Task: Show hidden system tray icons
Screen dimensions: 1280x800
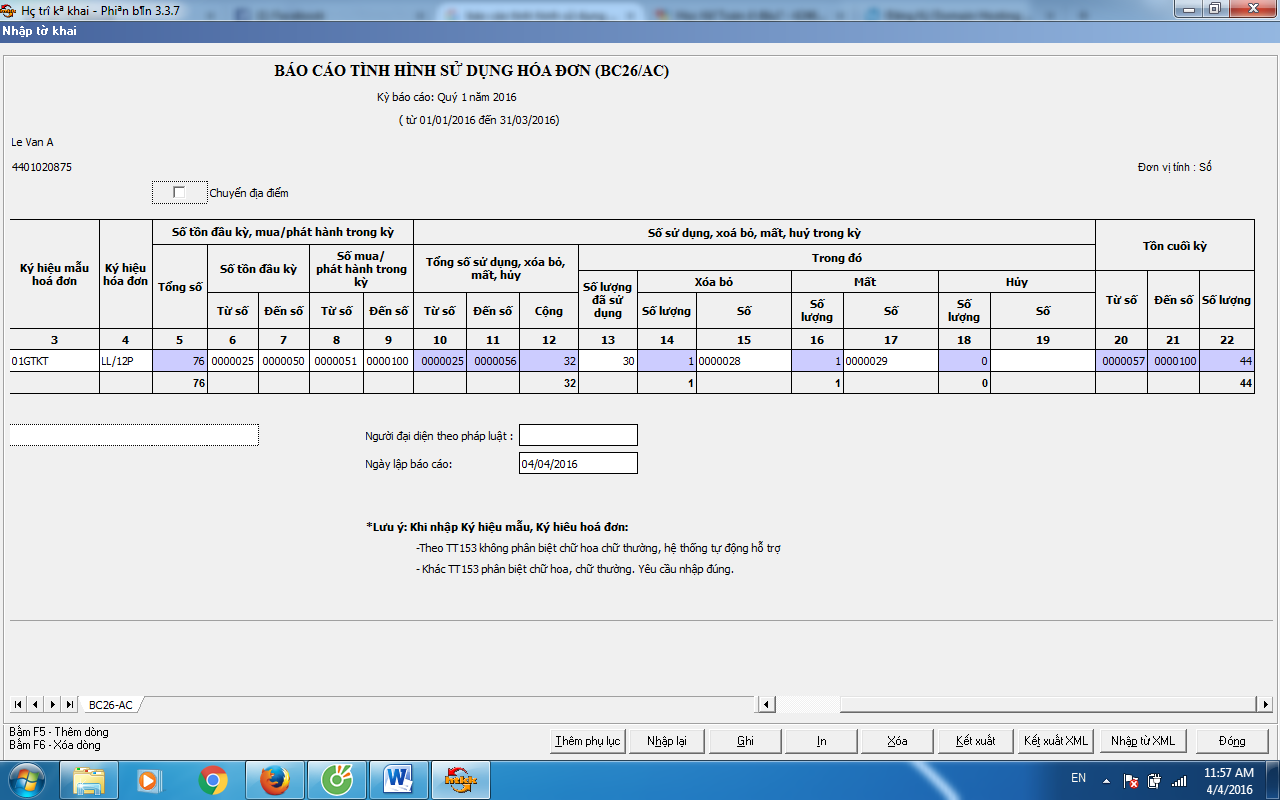Action: 1107,779
